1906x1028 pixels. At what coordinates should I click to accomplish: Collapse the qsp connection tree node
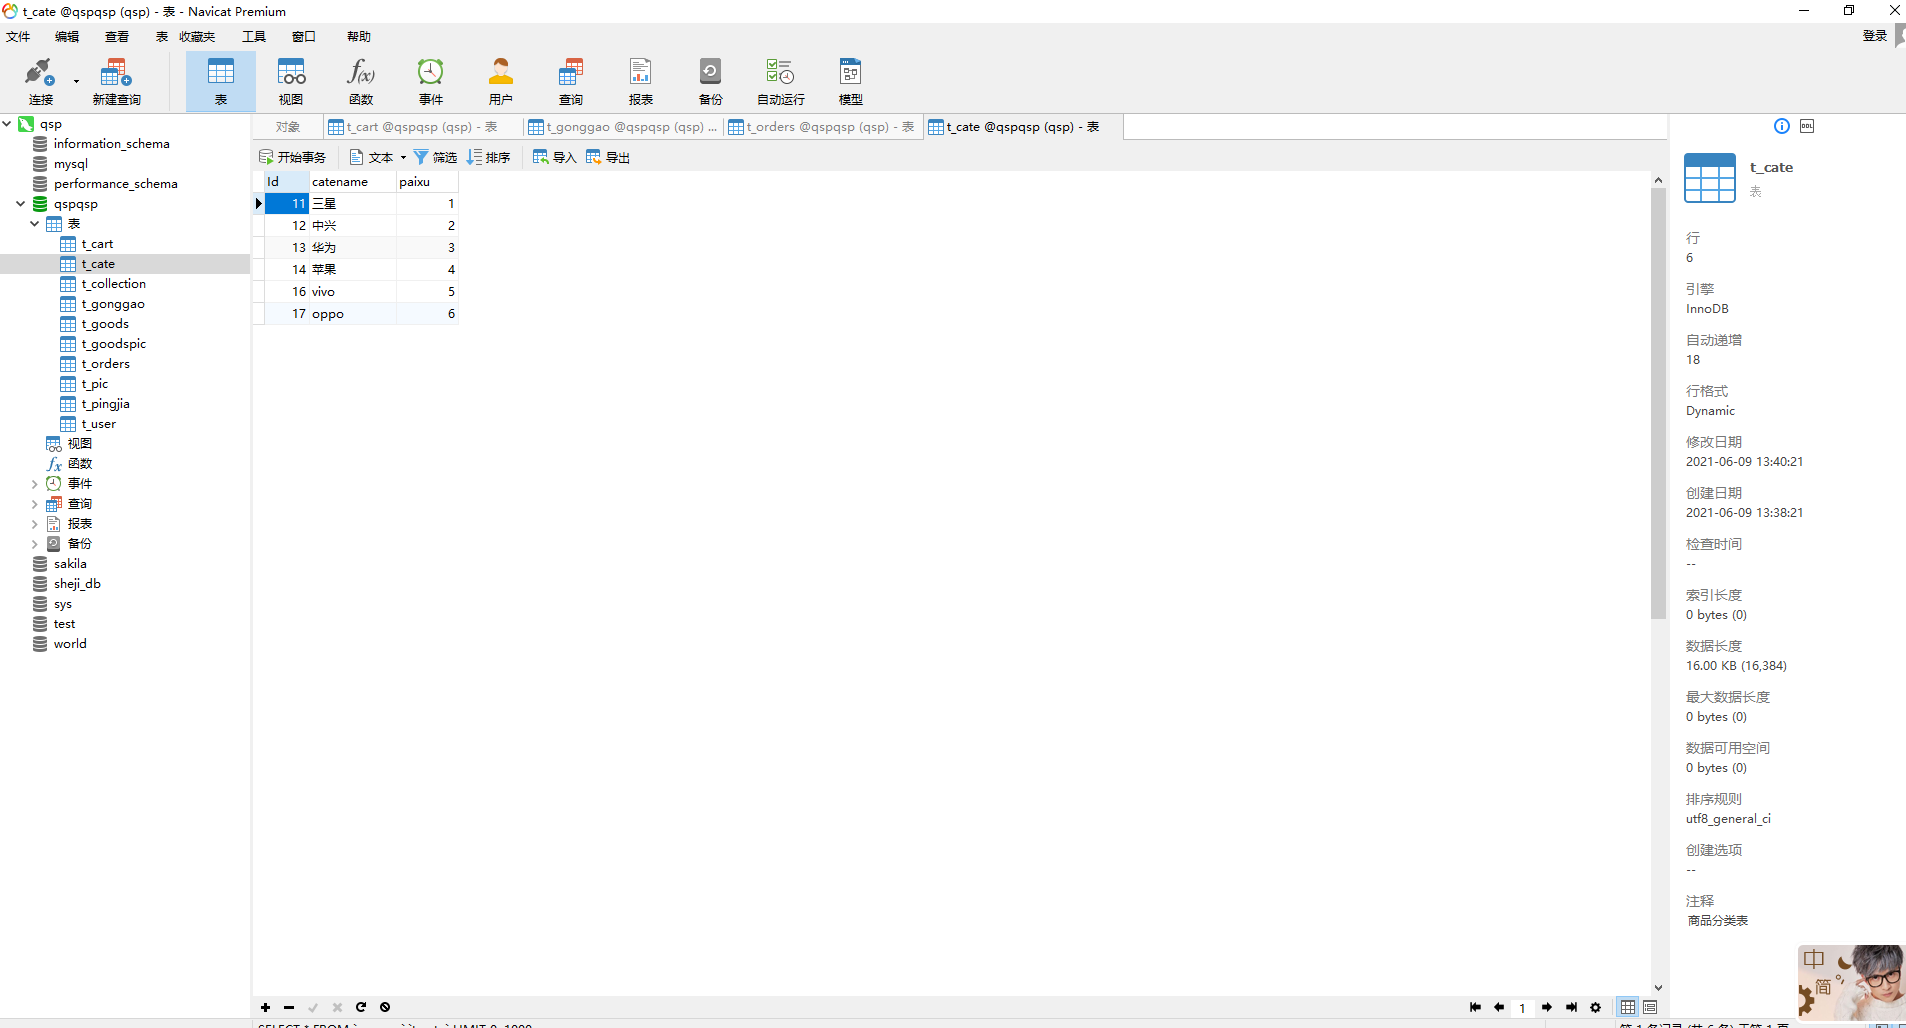pyautogui.click(x=7, y=124)
